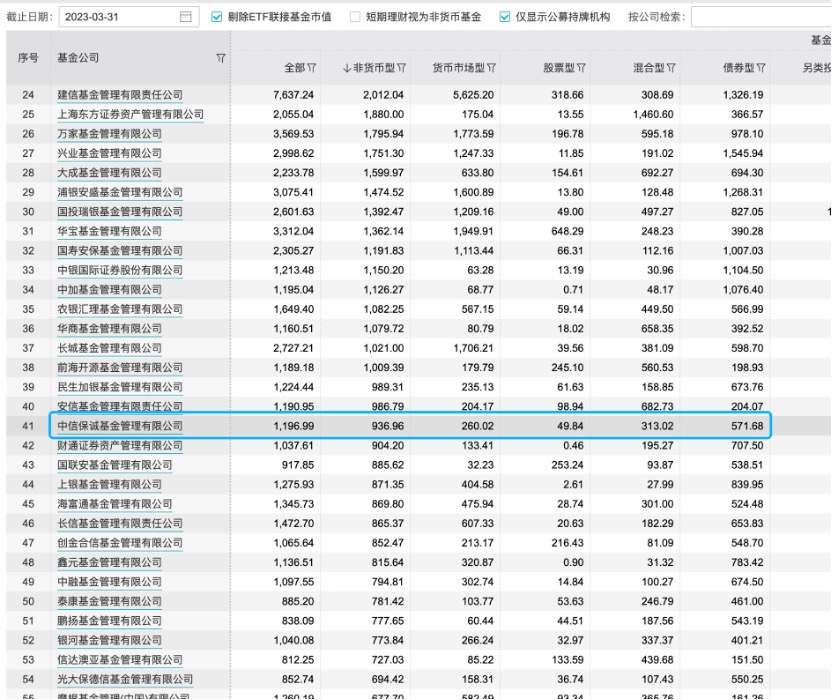The height and width of the screenshot is (700, 832).
Task: Check 短期理财视为非货币基金 checkbox
Action: pyautogui.click(x=355, y=17)
